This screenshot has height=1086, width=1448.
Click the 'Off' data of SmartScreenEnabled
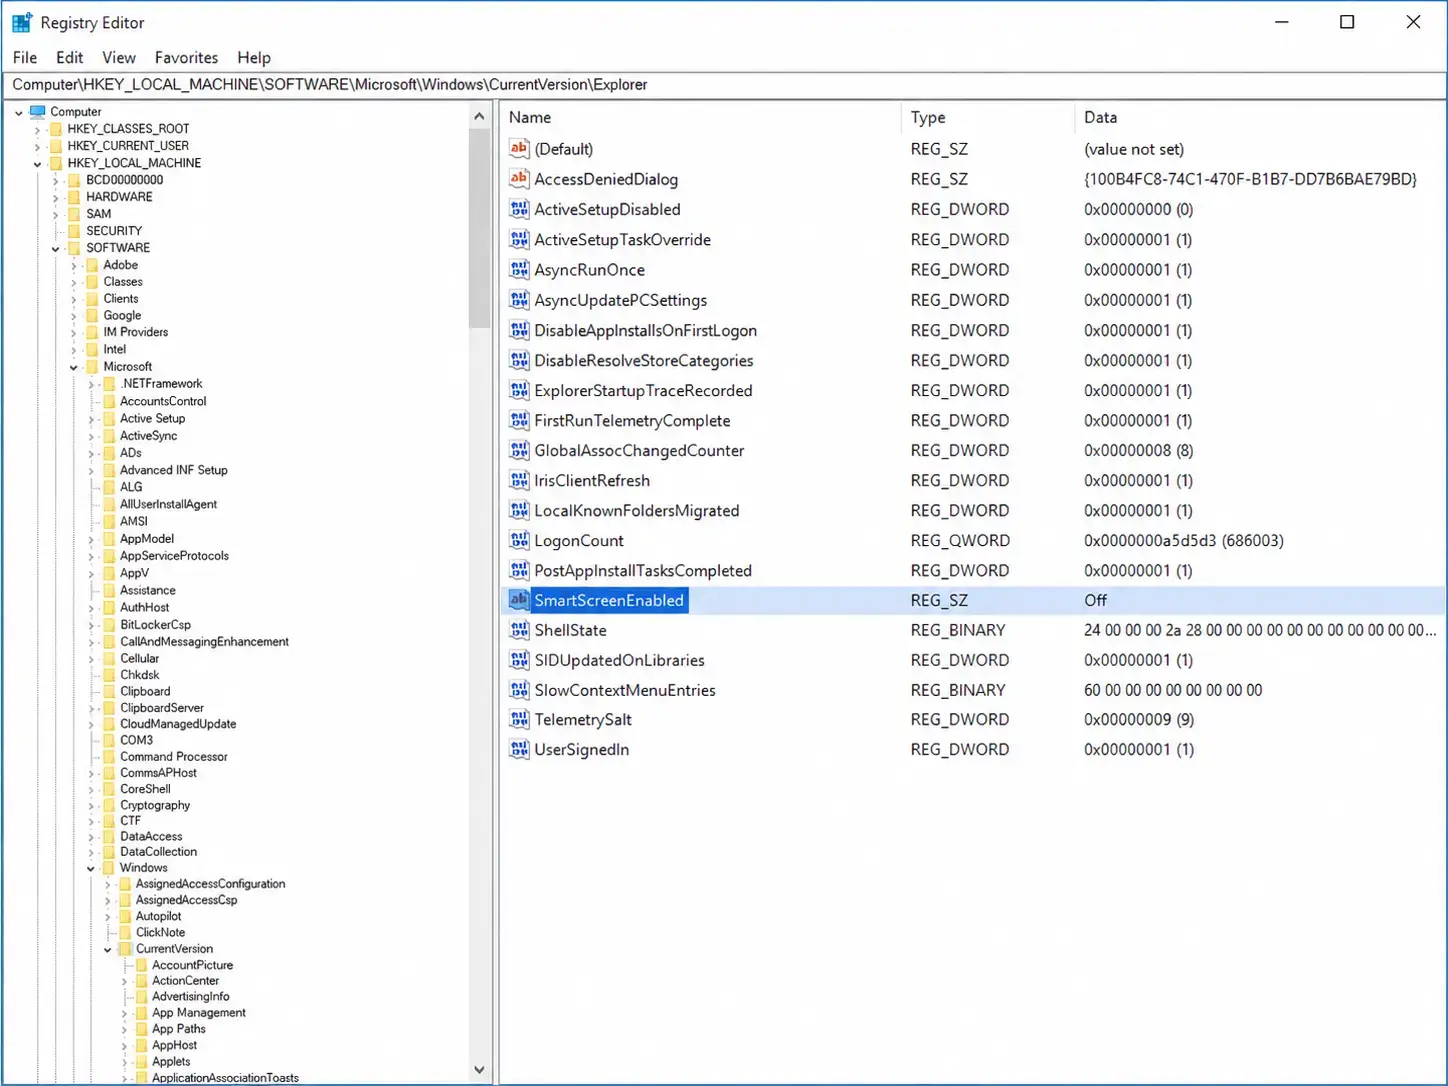(1096, 600)
